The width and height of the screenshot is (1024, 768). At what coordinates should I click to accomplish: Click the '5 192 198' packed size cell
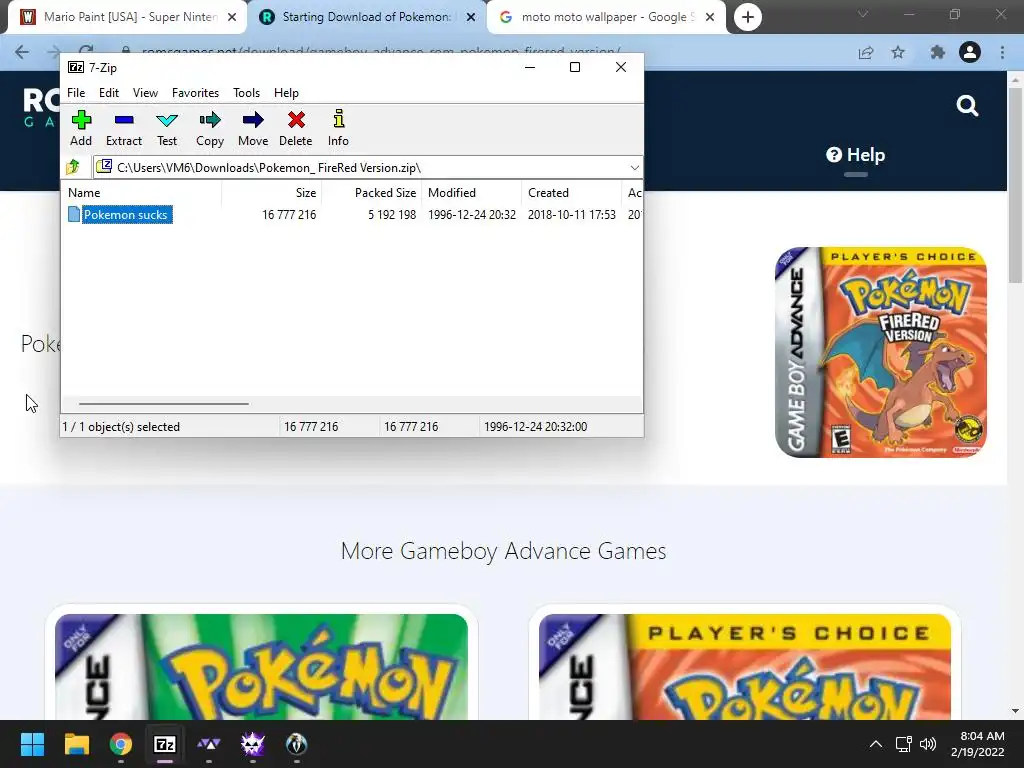pos(391,215)
